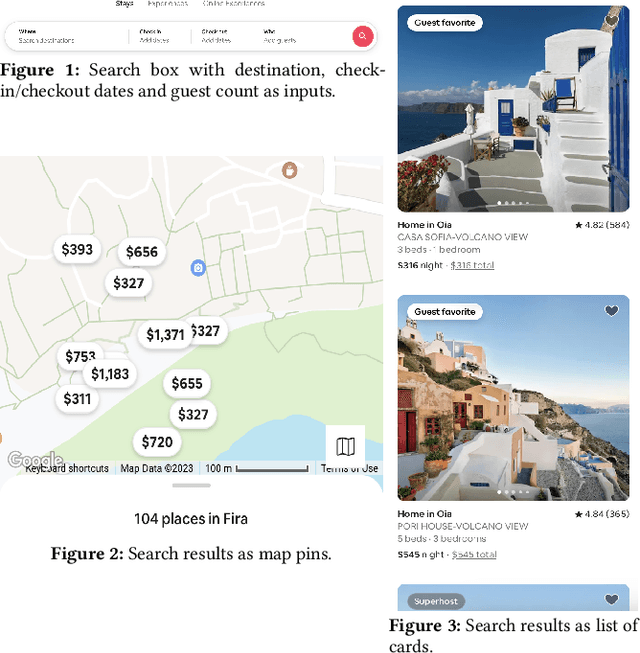
Task: Toggle the heart on Pori House listing
Action: click(x=612, y=311)
